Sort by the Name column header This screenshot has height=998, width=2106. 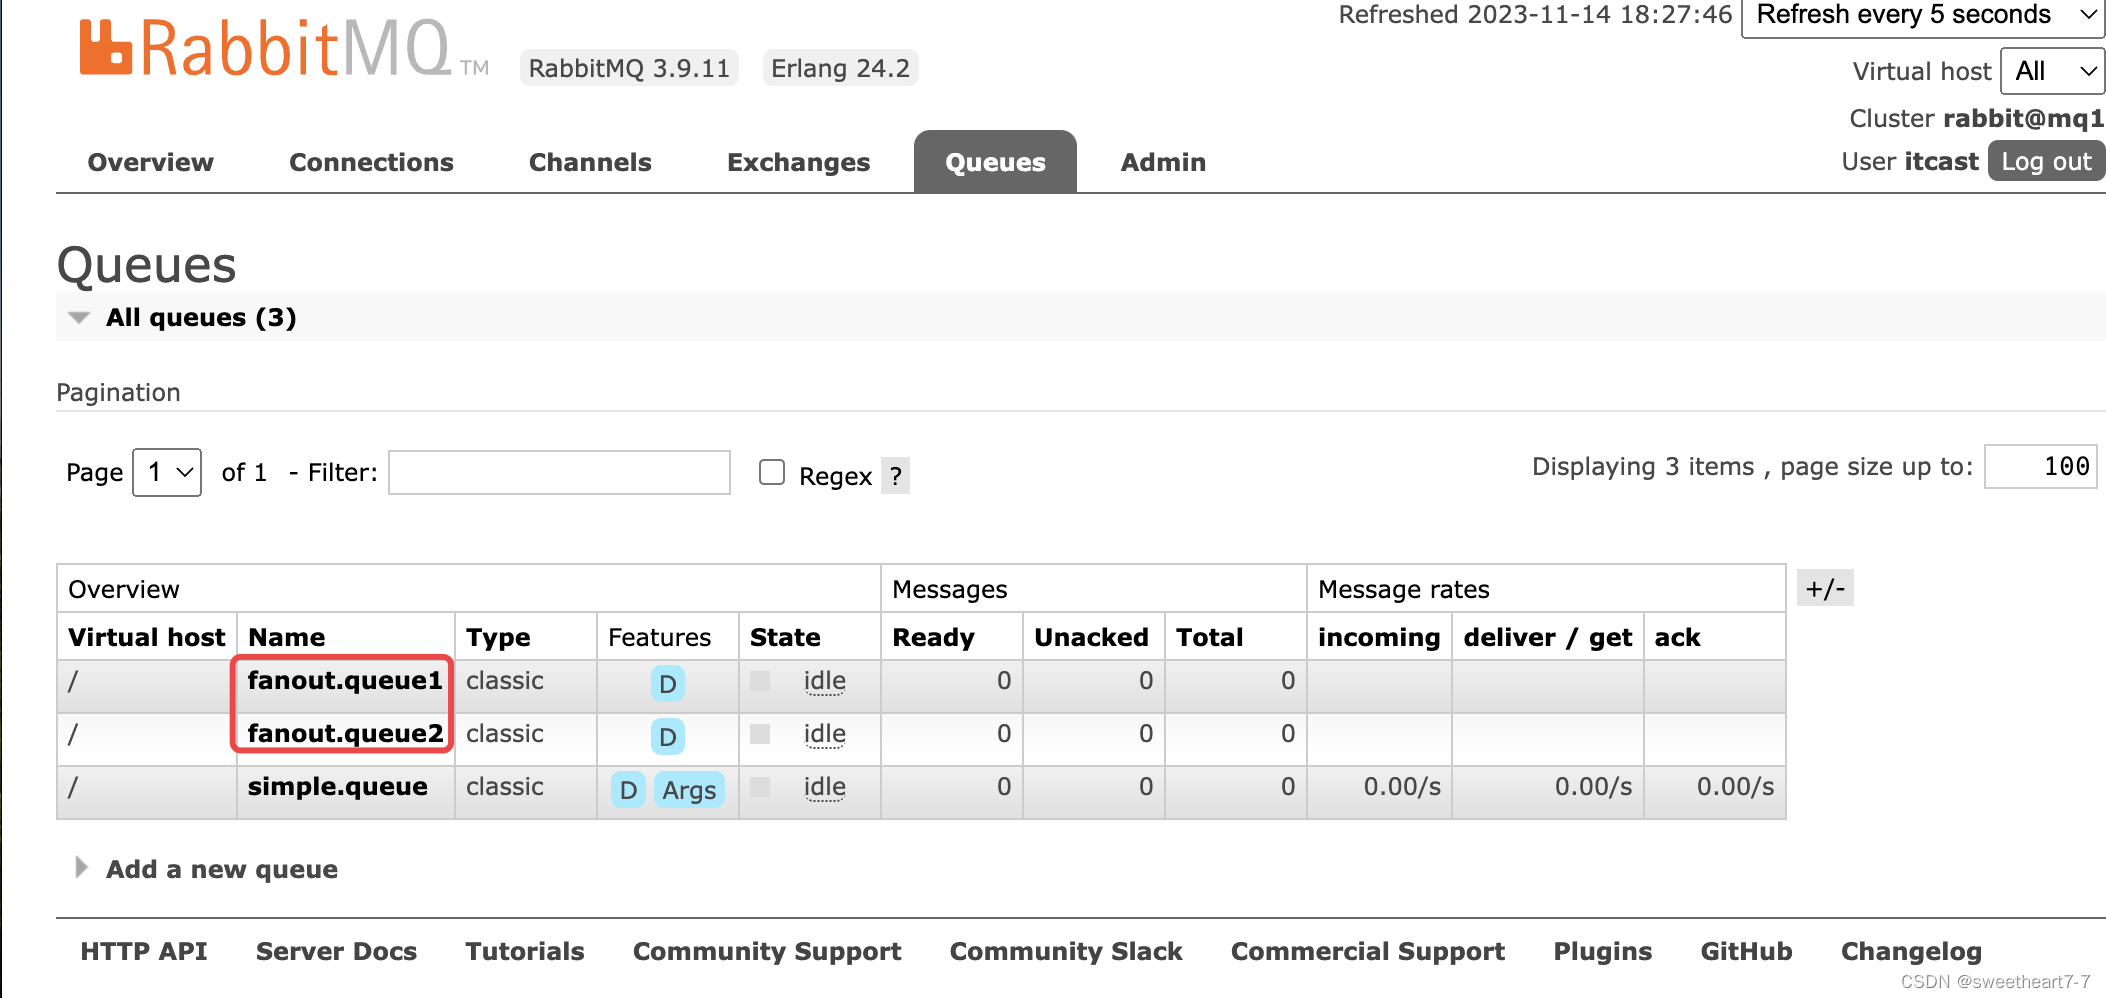(287, 637)
